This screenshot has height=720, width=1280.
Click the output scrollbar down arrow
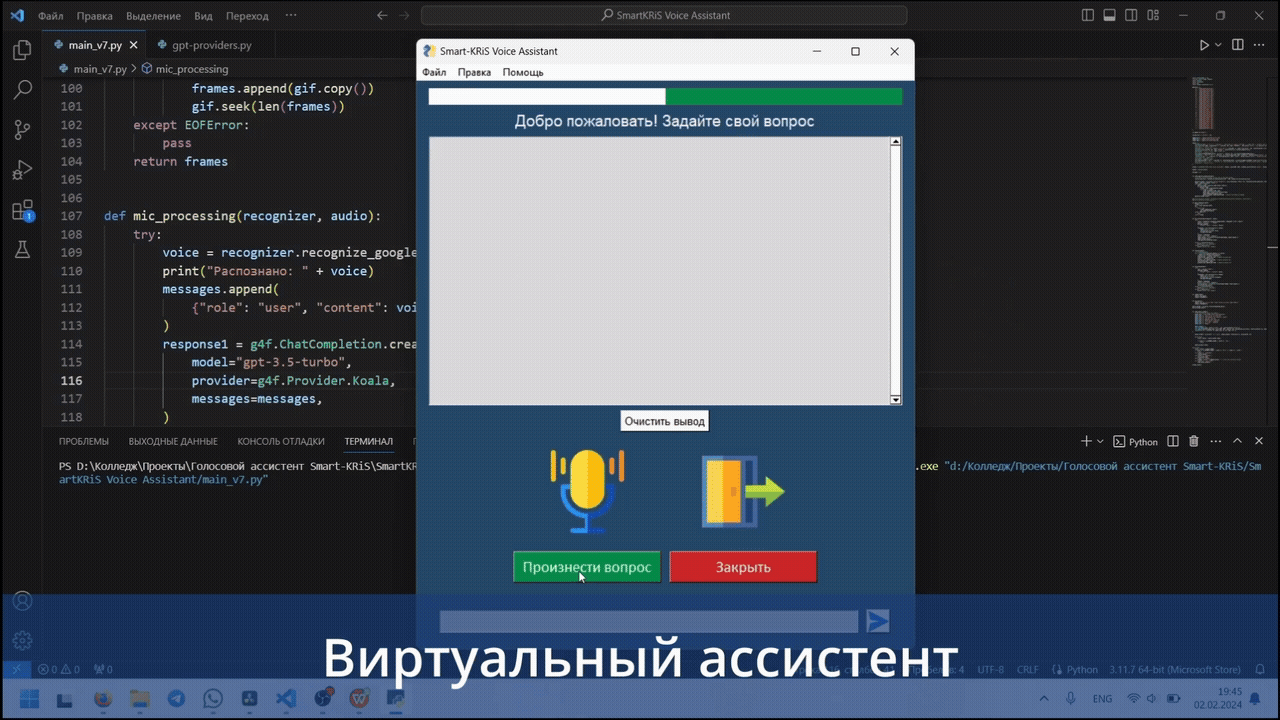(x=895, y=399)
